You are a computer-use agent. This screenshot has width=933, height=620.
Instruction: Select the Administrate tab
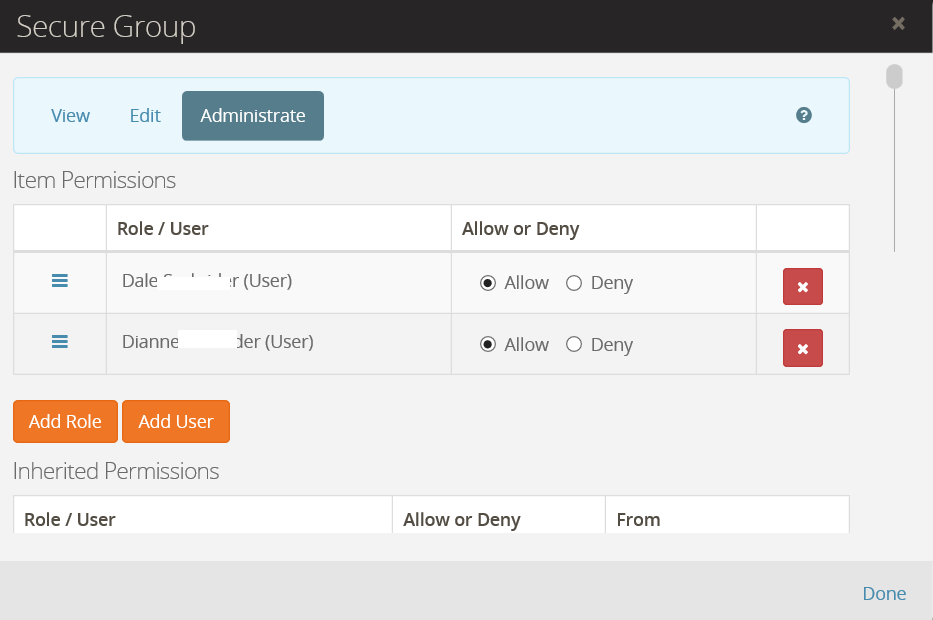pyautogui.click(x=252, y=116)
